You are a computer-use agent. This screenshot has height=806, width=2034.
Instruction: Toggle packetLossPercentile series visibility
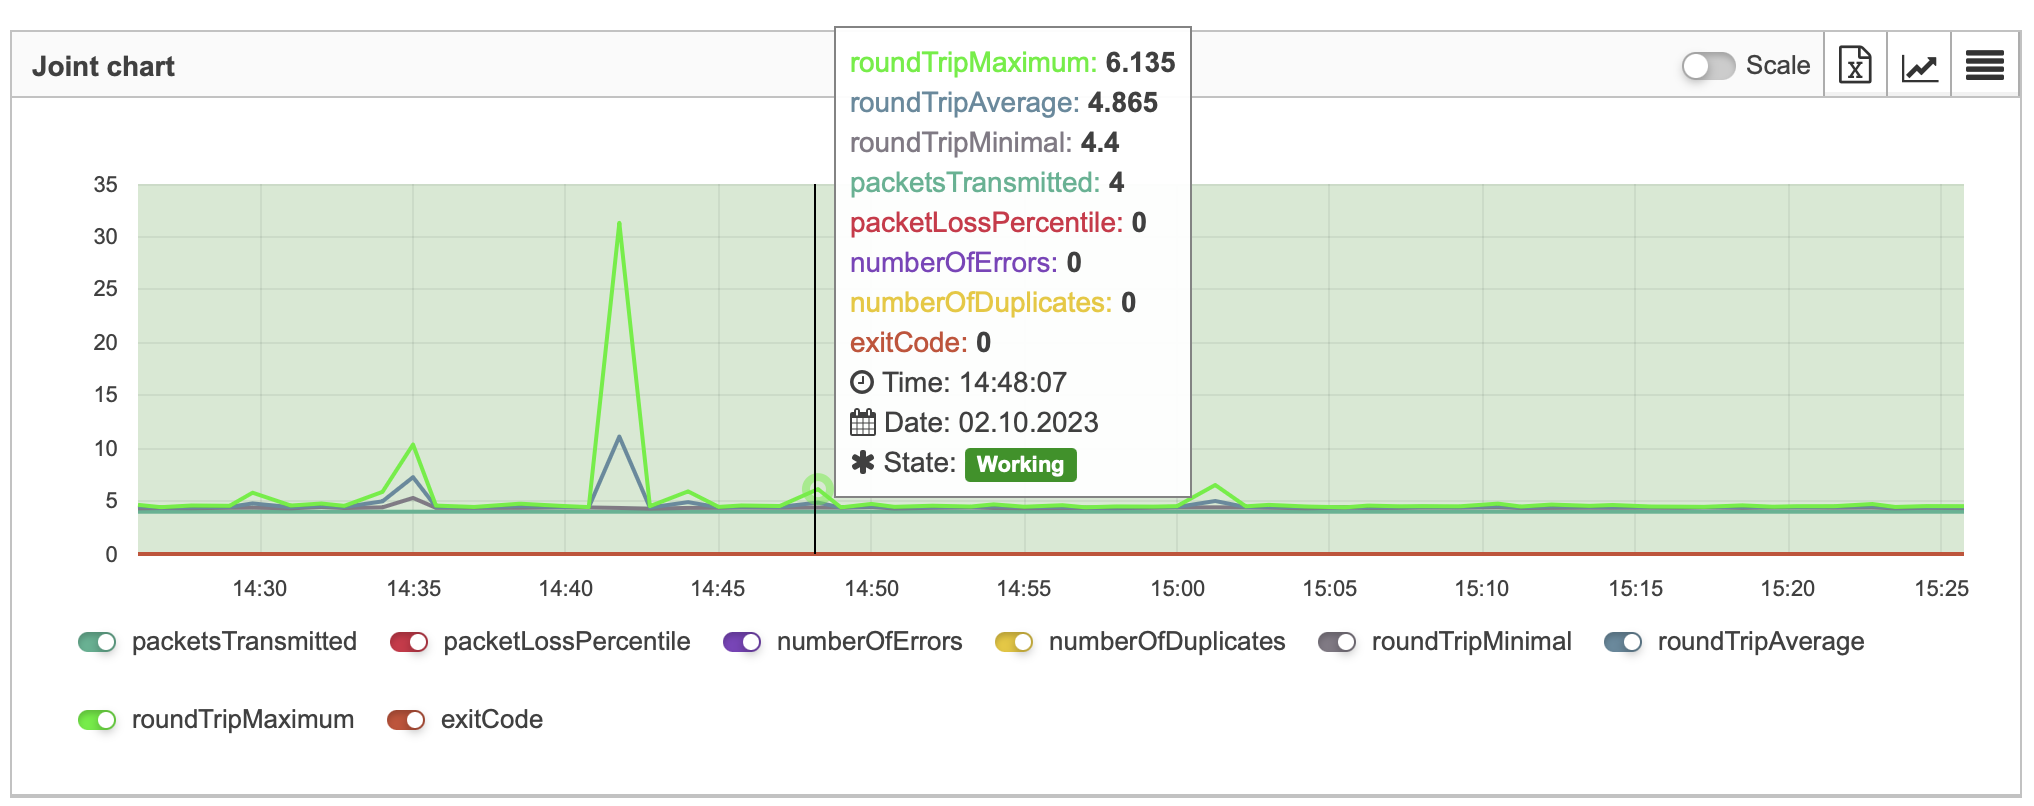(409, 642)
